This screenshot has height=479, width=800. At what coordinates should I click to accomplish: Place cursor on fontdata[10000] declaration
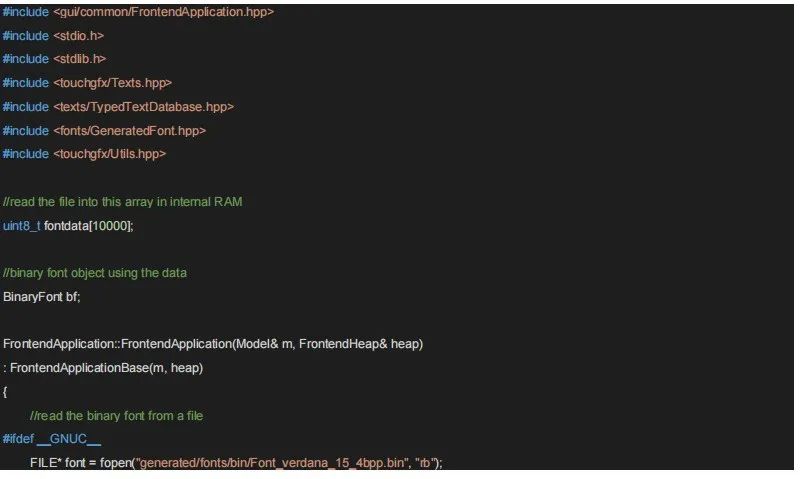coord(89,226)
